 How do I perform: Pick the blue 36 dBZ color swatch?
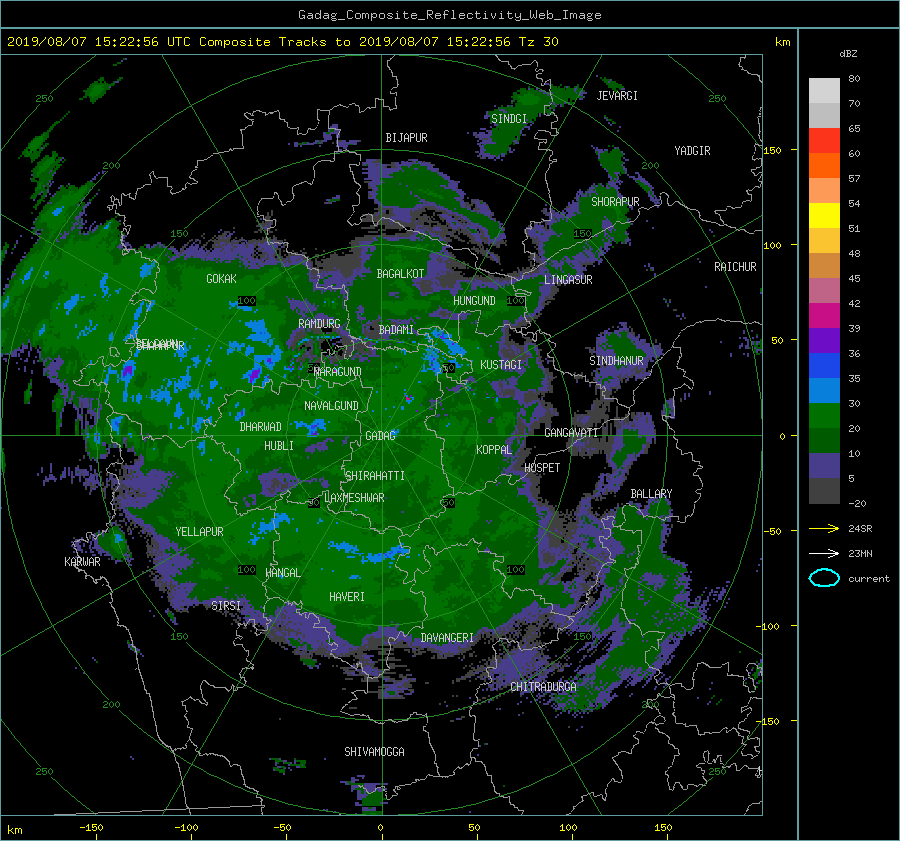(x=824, y=365)
